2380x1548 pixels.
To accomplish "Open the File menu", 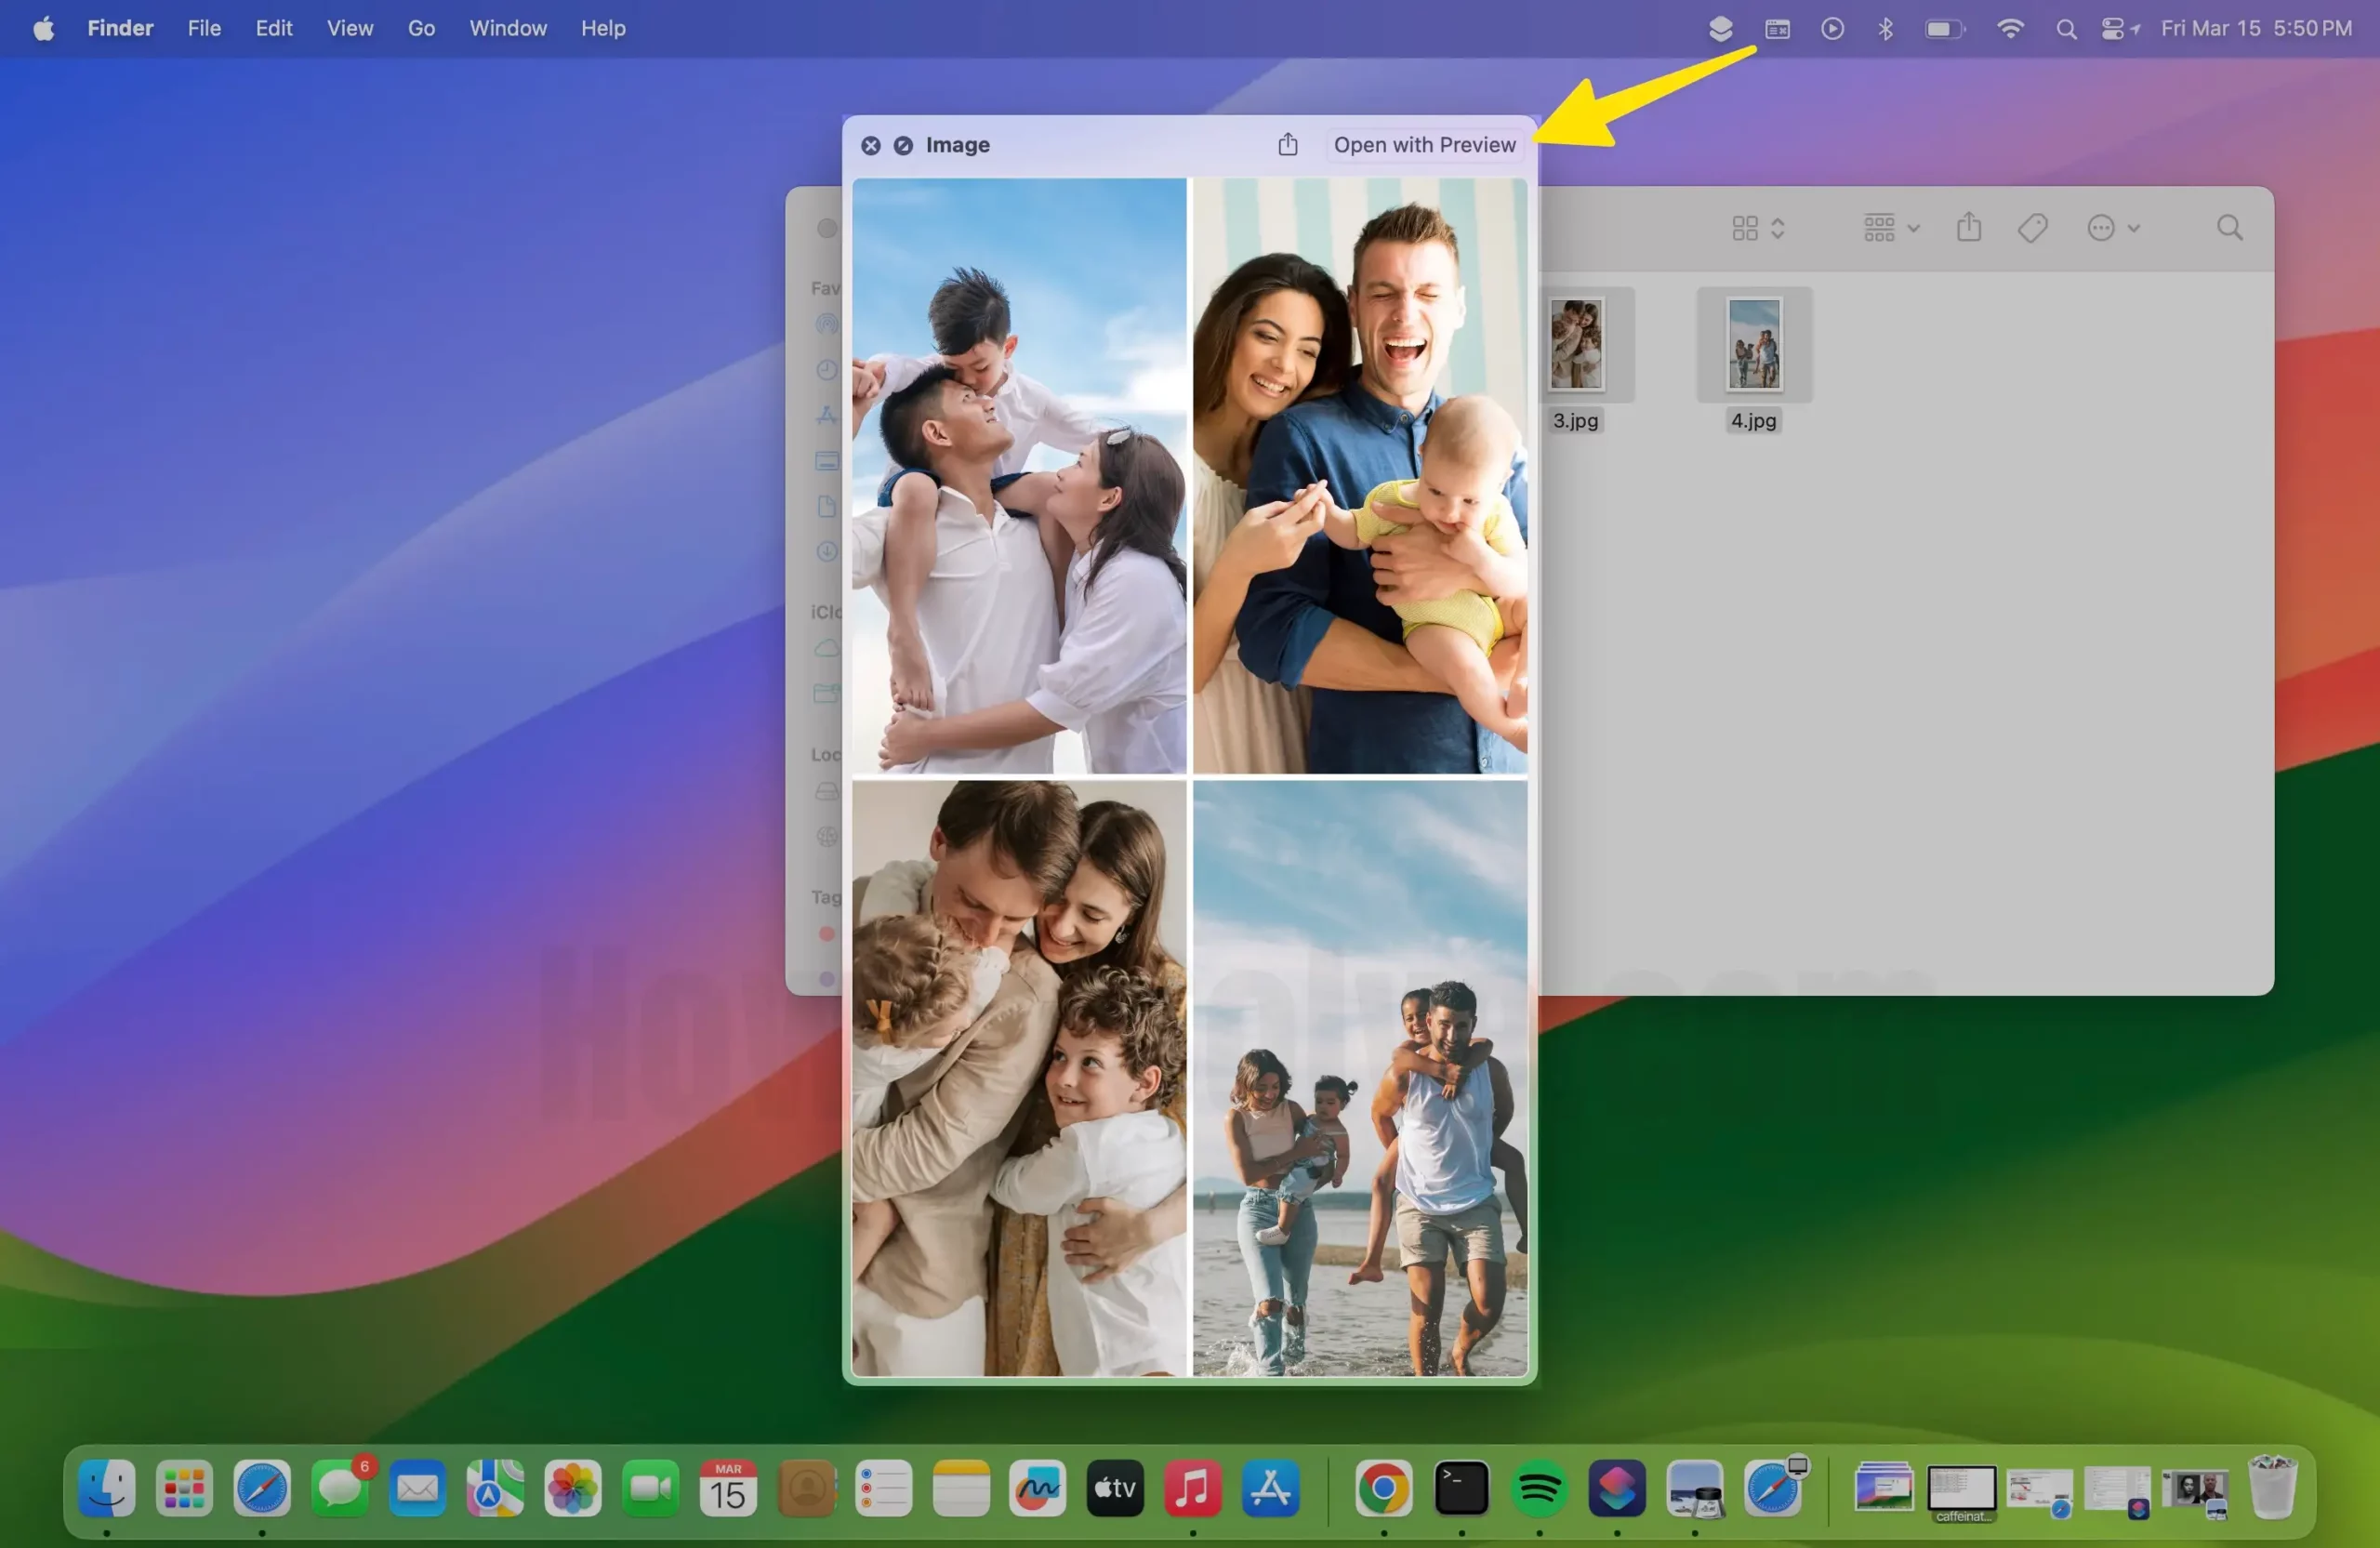I will click(x=204, y=28).
